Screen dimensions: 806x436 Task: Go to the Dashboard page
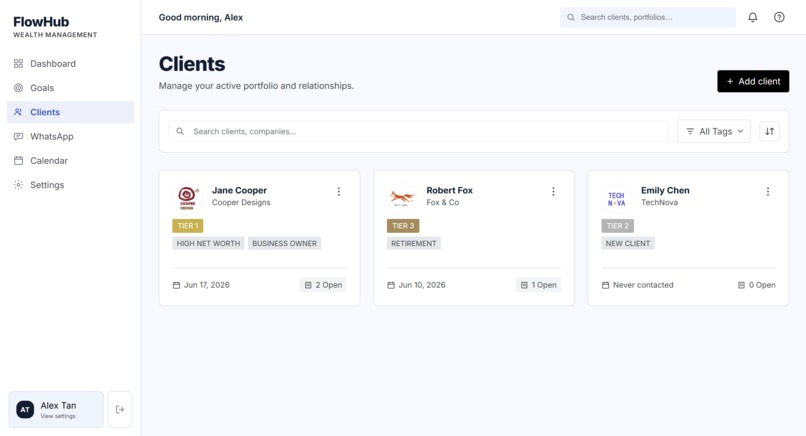70,63
